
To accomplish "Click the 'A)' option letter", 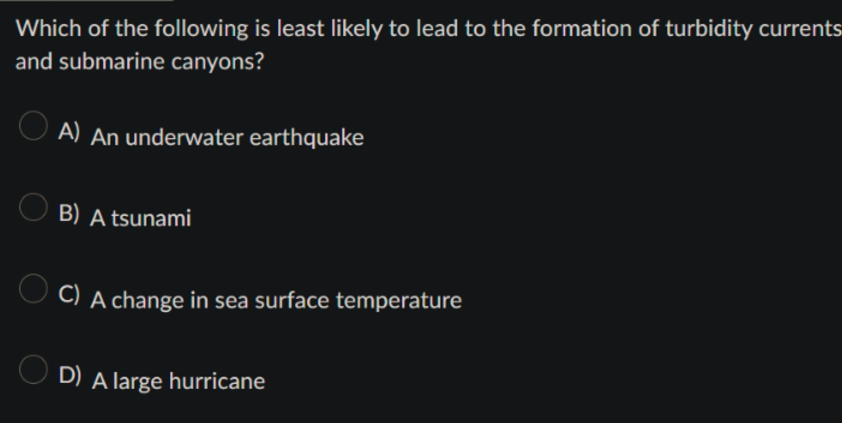I will tap(69, 131).
